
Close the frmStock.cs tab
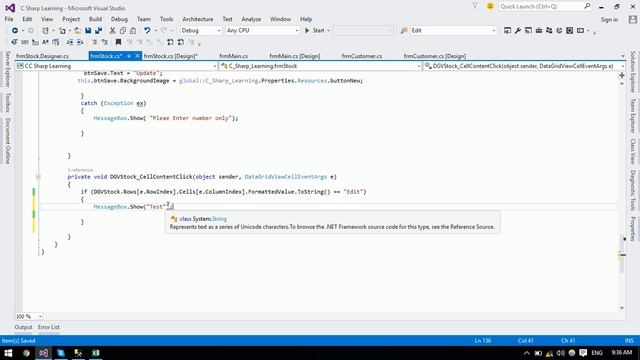[138, 56]
